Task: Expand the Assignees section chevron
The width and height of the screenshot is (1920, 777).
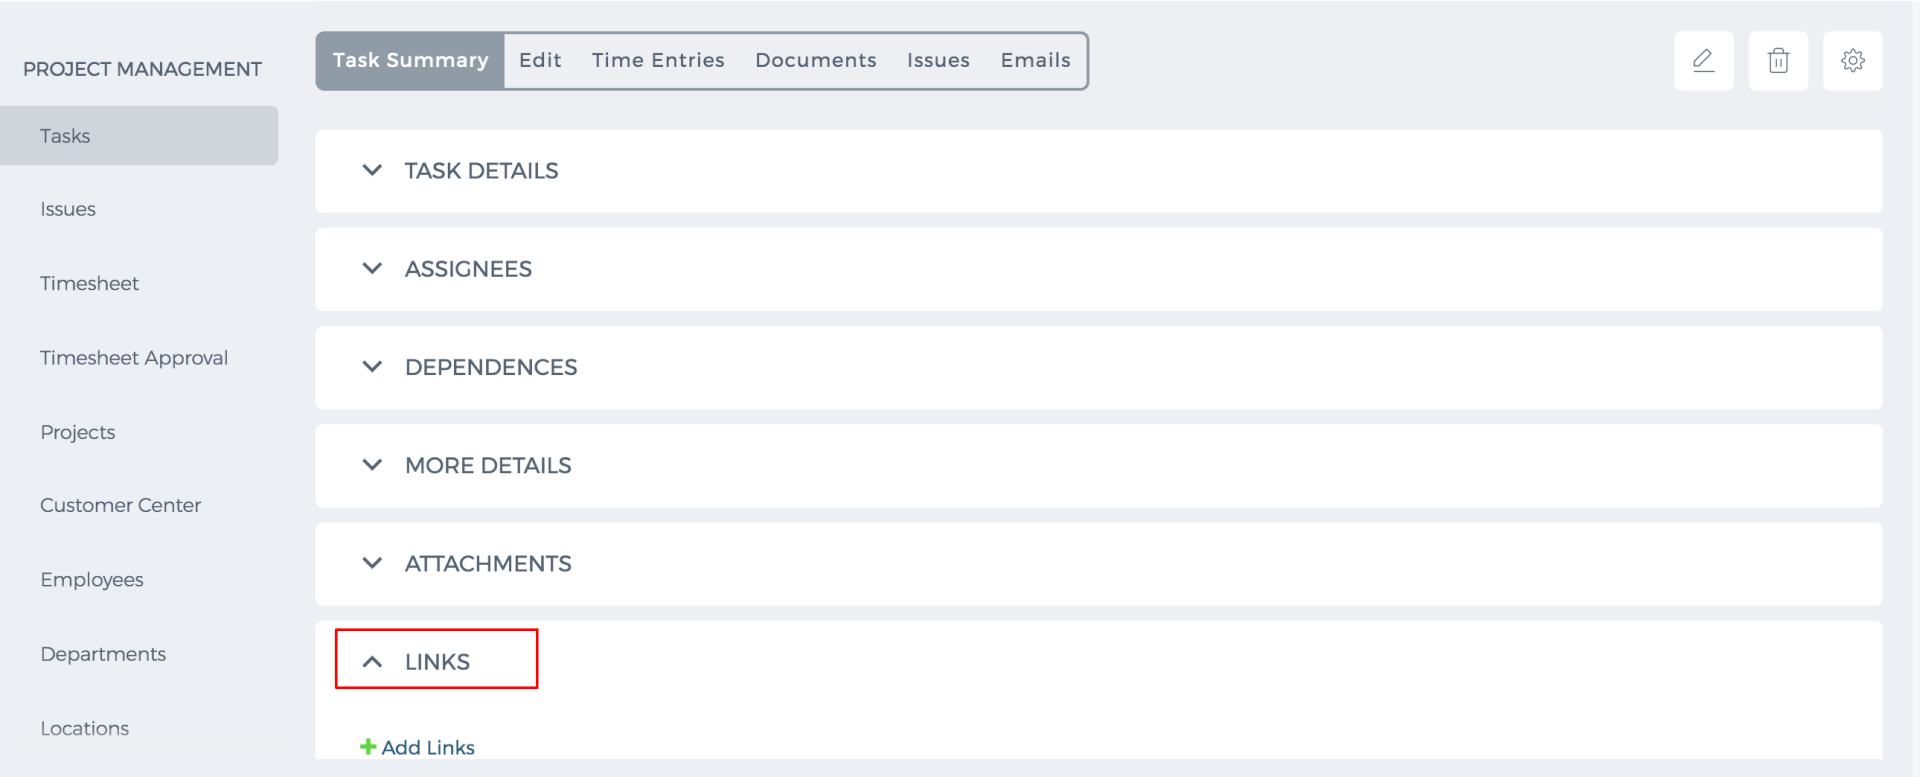Action: click(372, 268)
